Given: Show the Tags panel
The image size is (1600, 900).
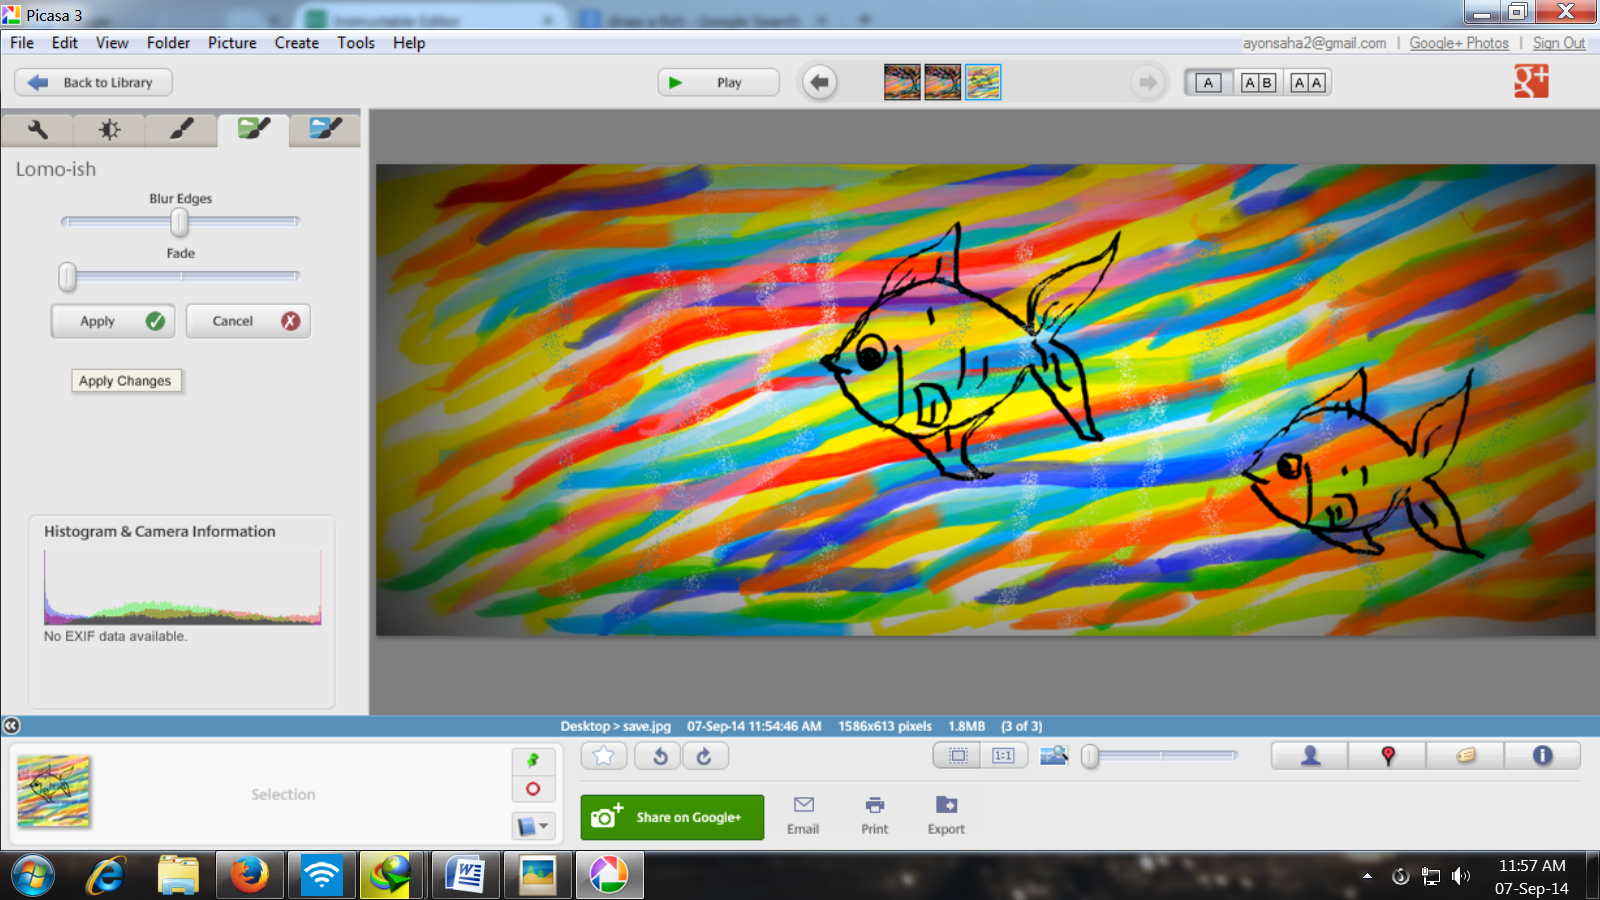Looking at the screenshot, I should (x=1466, y=756).
